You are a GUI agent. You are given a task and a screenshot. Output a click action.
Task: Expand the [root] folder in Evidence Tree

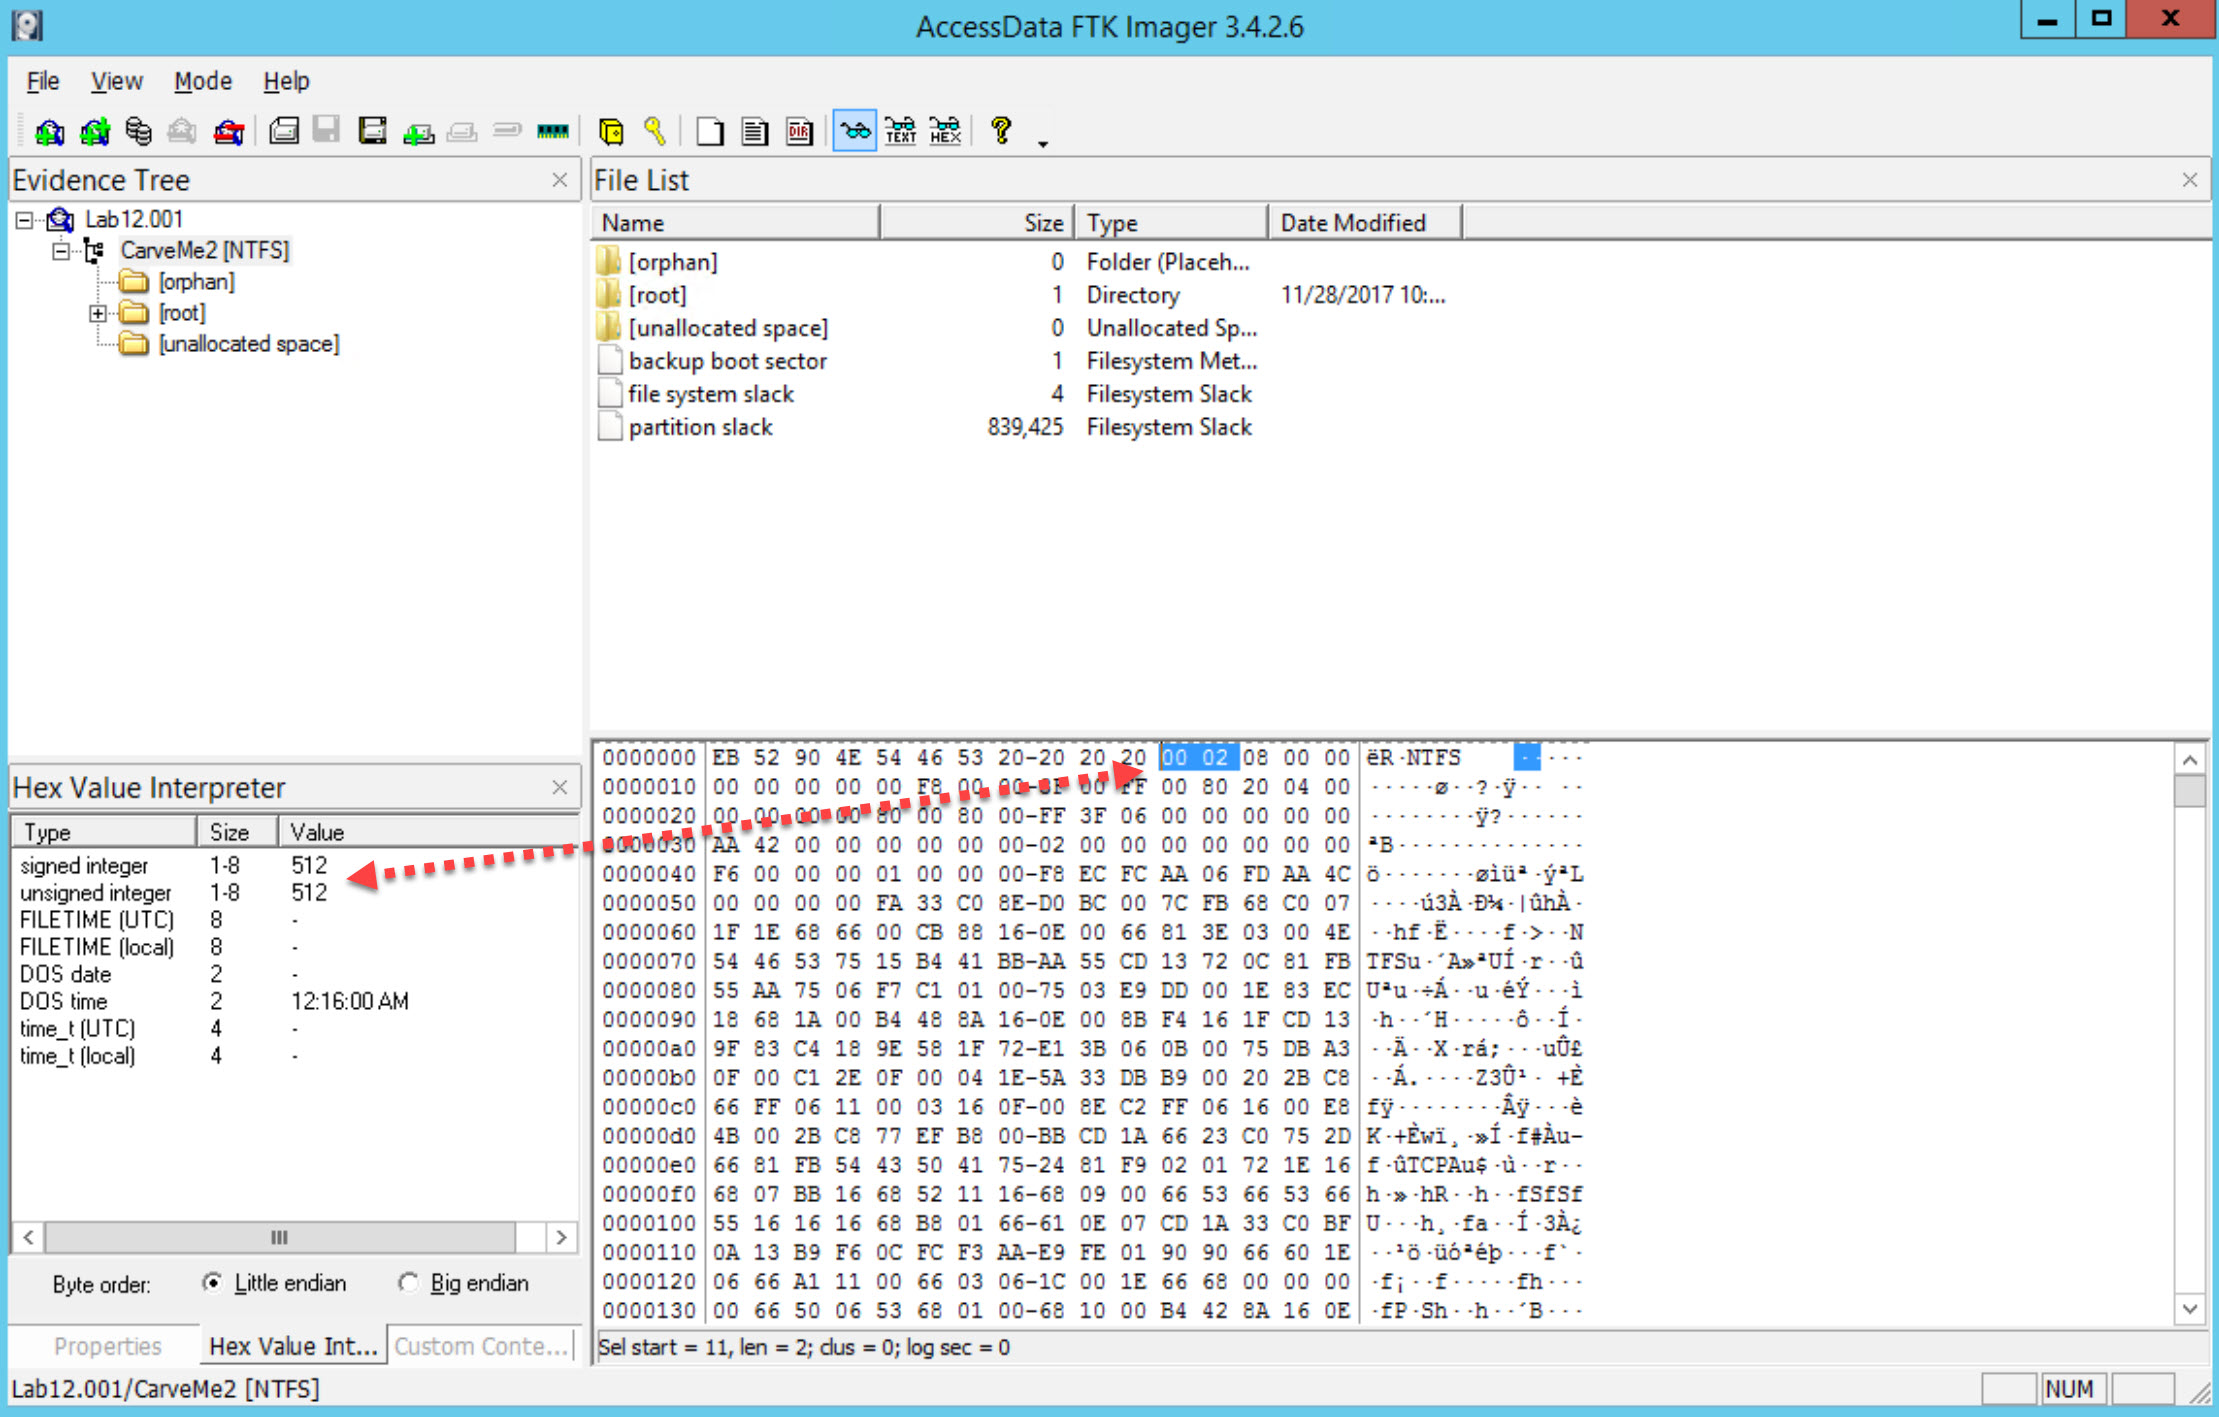coord(97,312)
